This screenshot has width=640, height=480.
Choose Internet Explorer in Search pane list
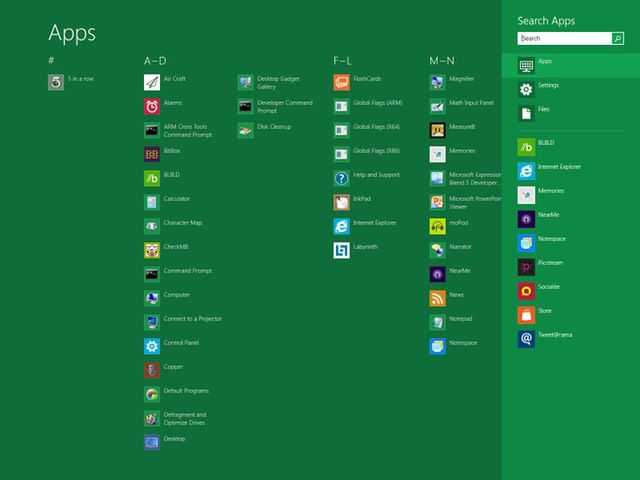coord(571,171)
